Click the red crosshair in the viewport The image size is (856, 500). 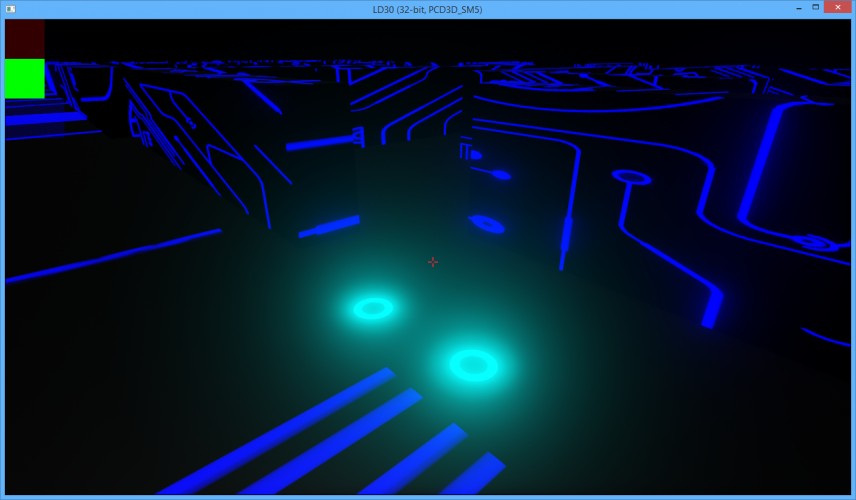pyautogui.click(x=433, y=262)
